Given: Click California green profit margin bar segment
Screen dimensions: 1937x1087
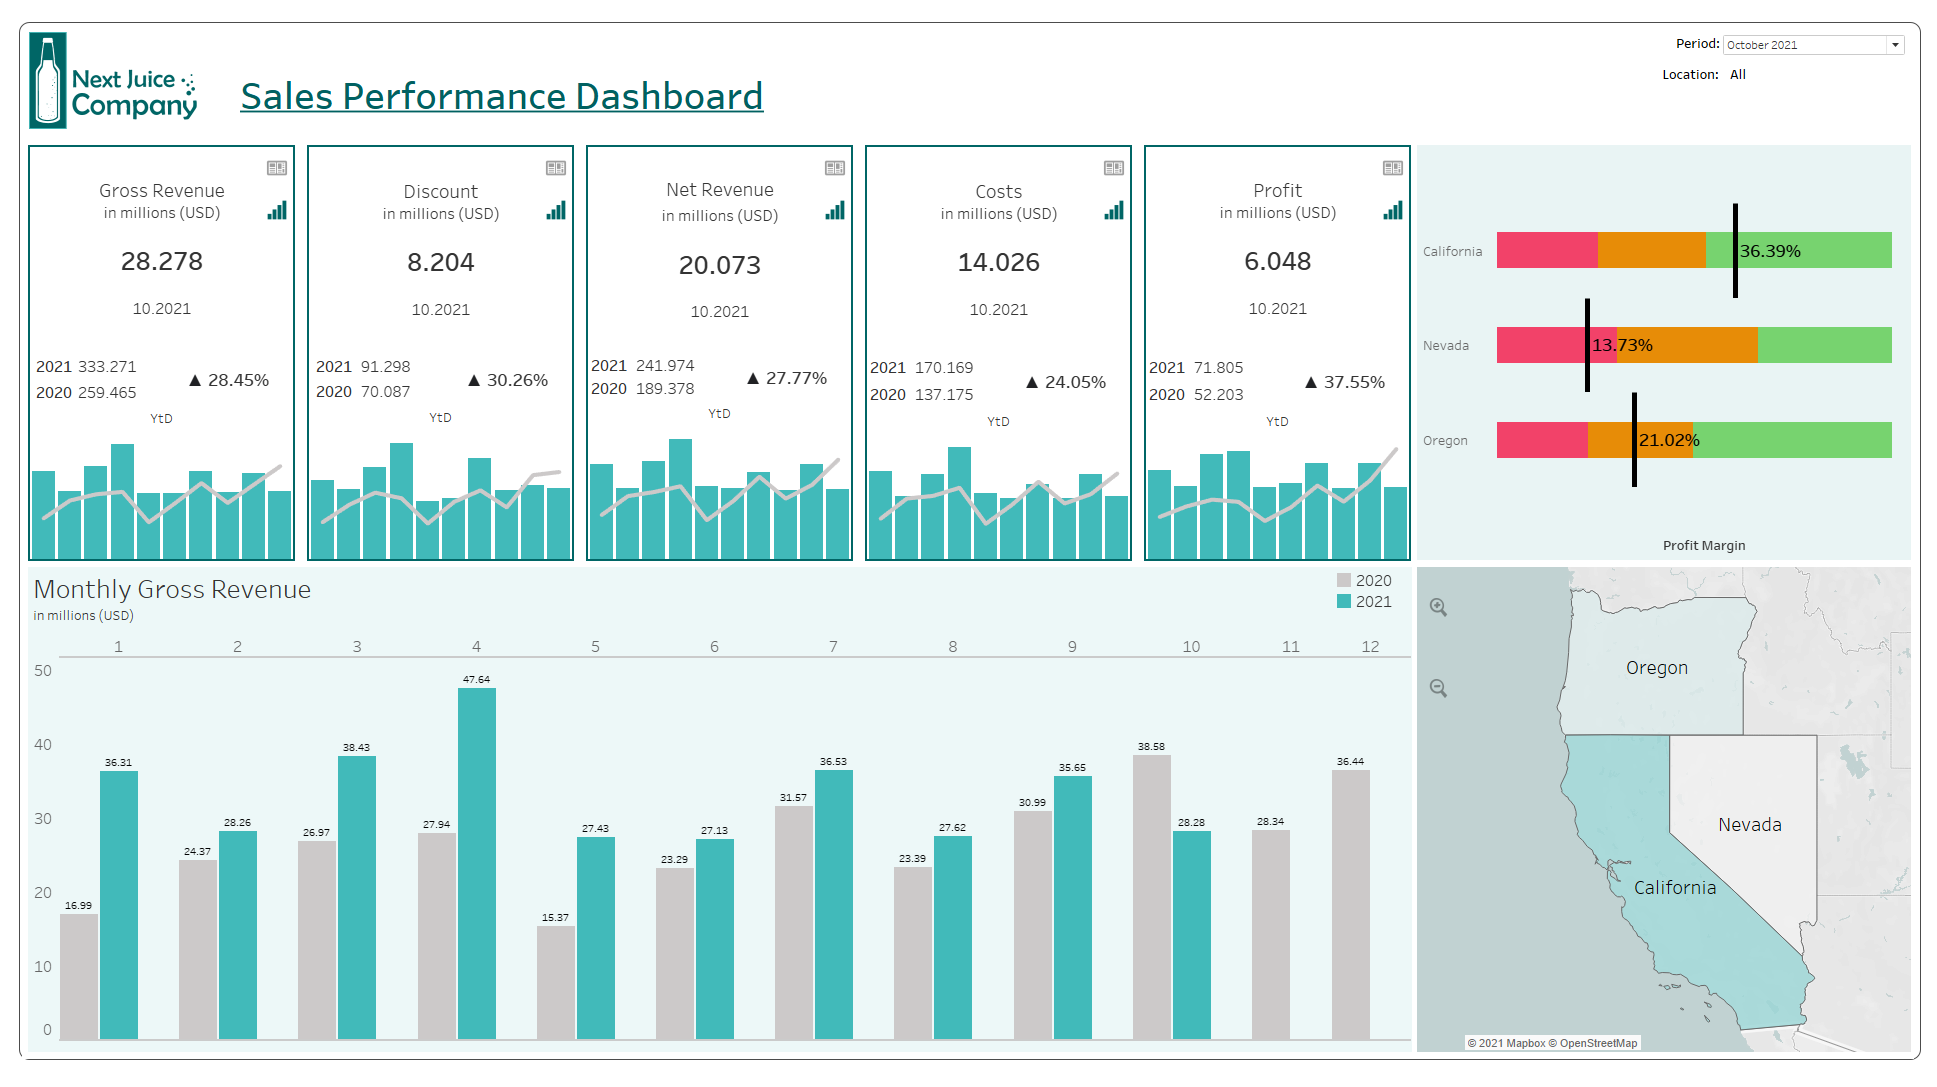Looking at the screenshot, I should point(1840,250).
